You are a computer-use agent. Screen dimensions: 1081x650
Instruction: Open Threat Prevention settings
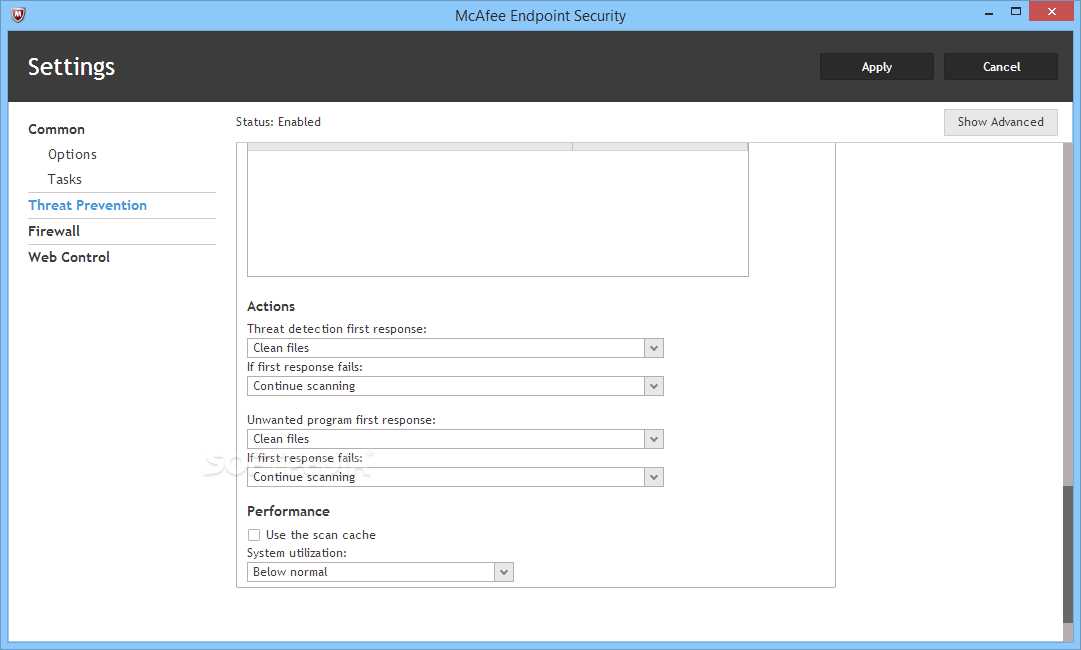88,205
